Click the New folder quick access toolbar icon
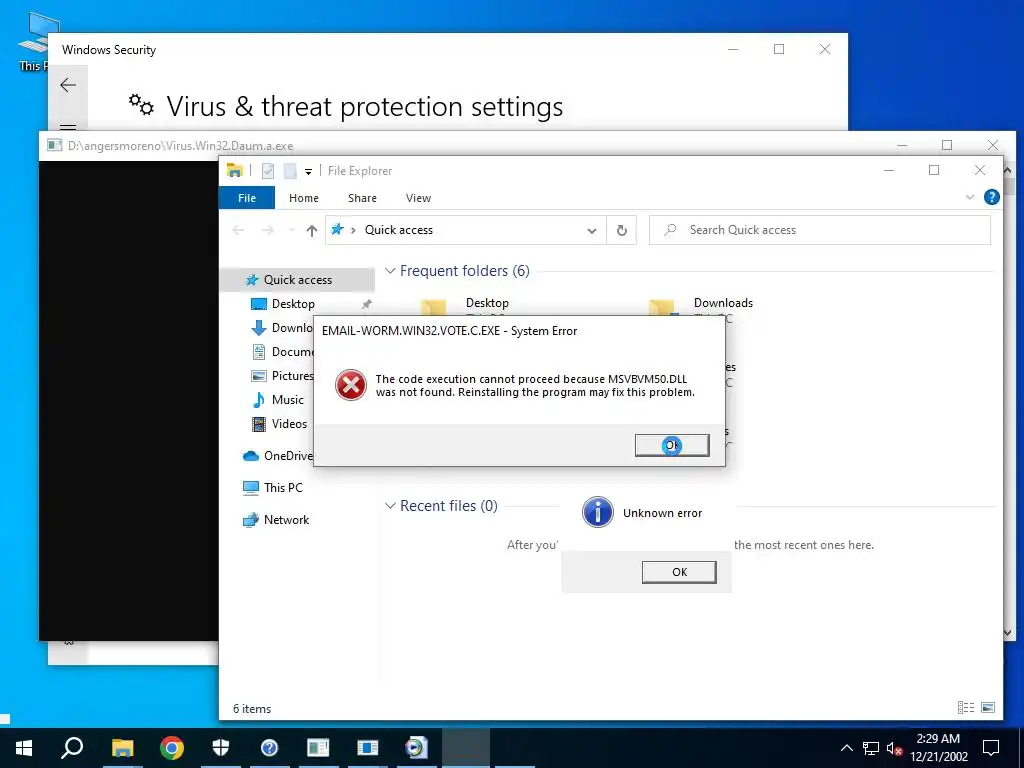 tap(290, 171)
